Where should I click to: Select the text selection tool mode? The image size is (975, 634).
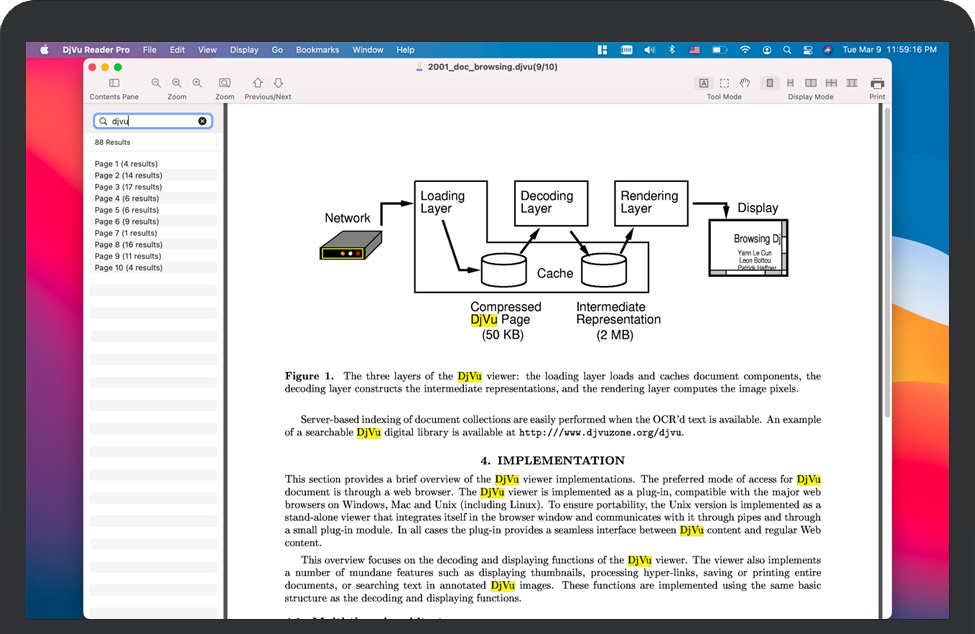[704, 83]
